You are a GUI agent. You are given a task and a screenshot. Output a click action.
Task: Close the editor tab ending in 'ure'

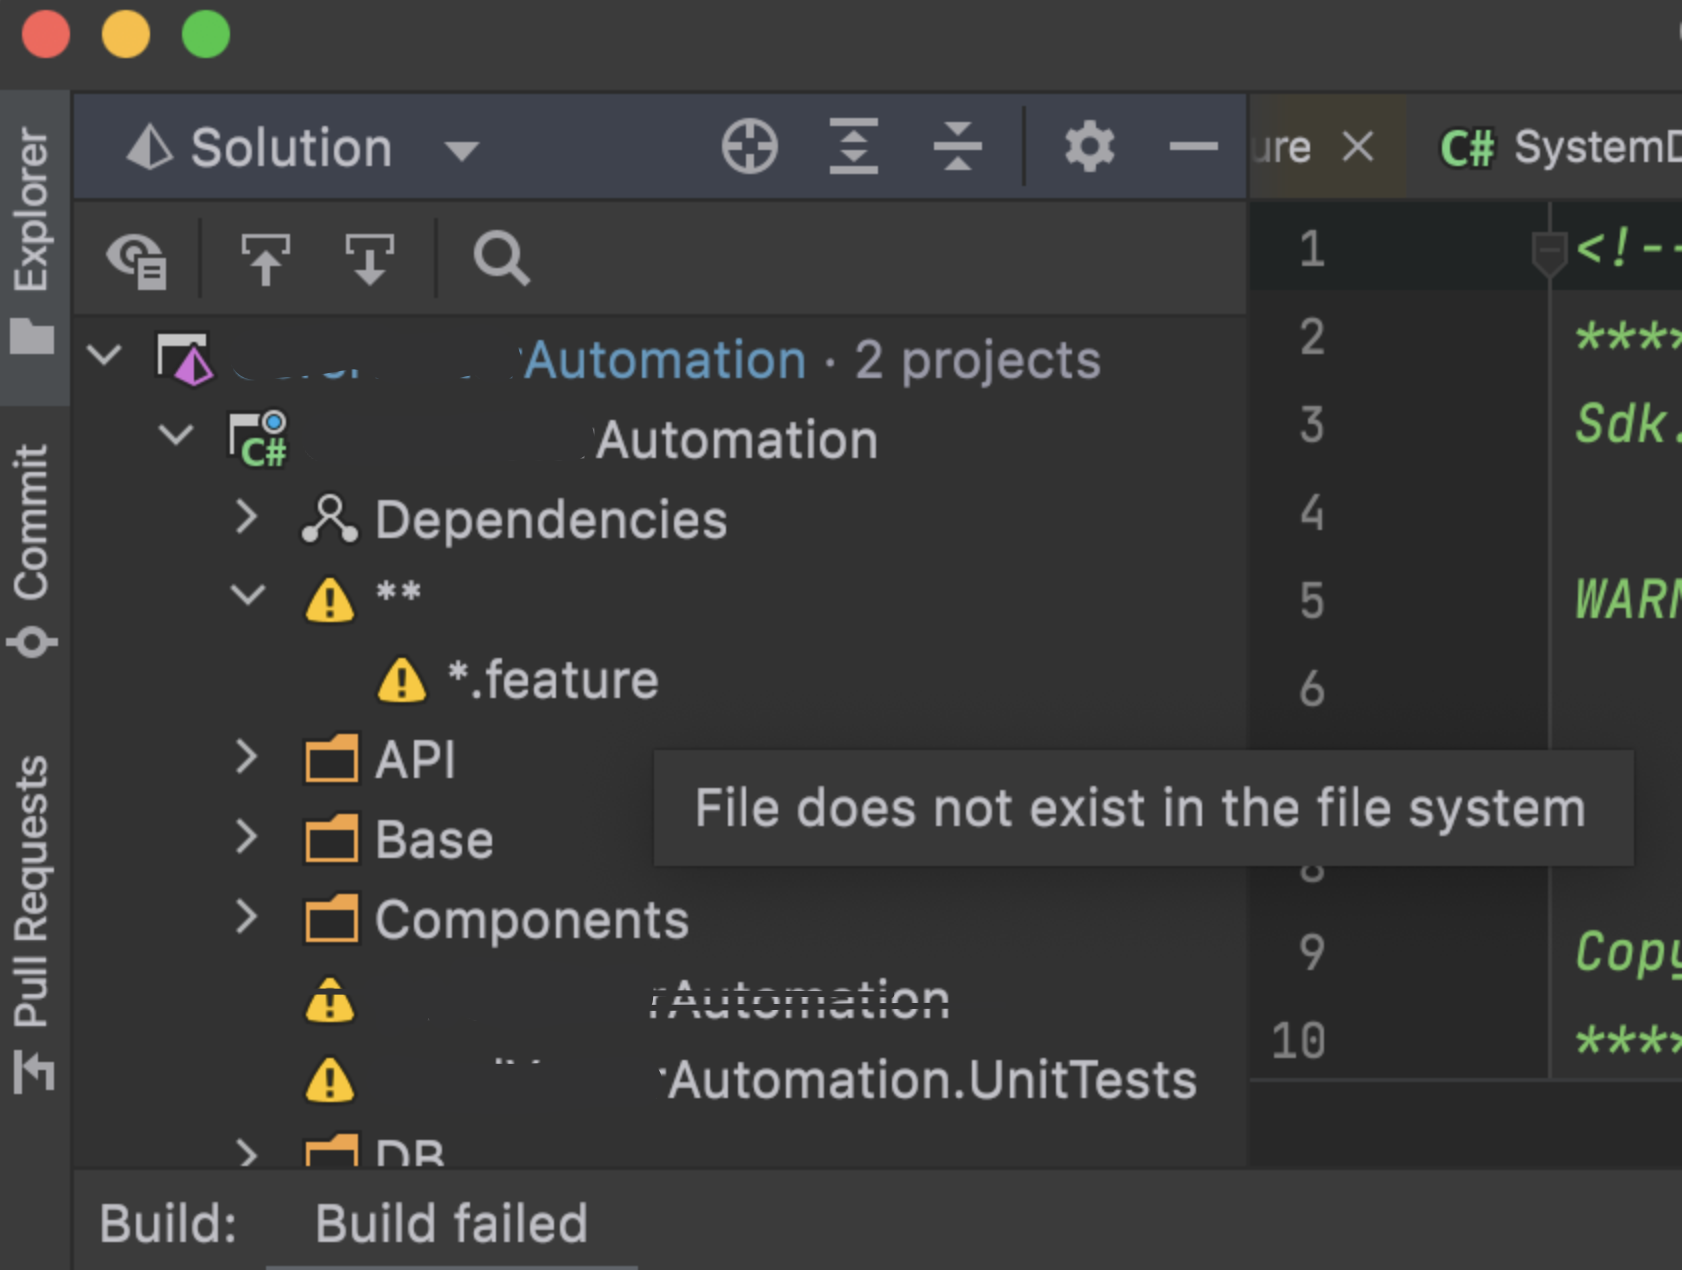pos(1357,147)
